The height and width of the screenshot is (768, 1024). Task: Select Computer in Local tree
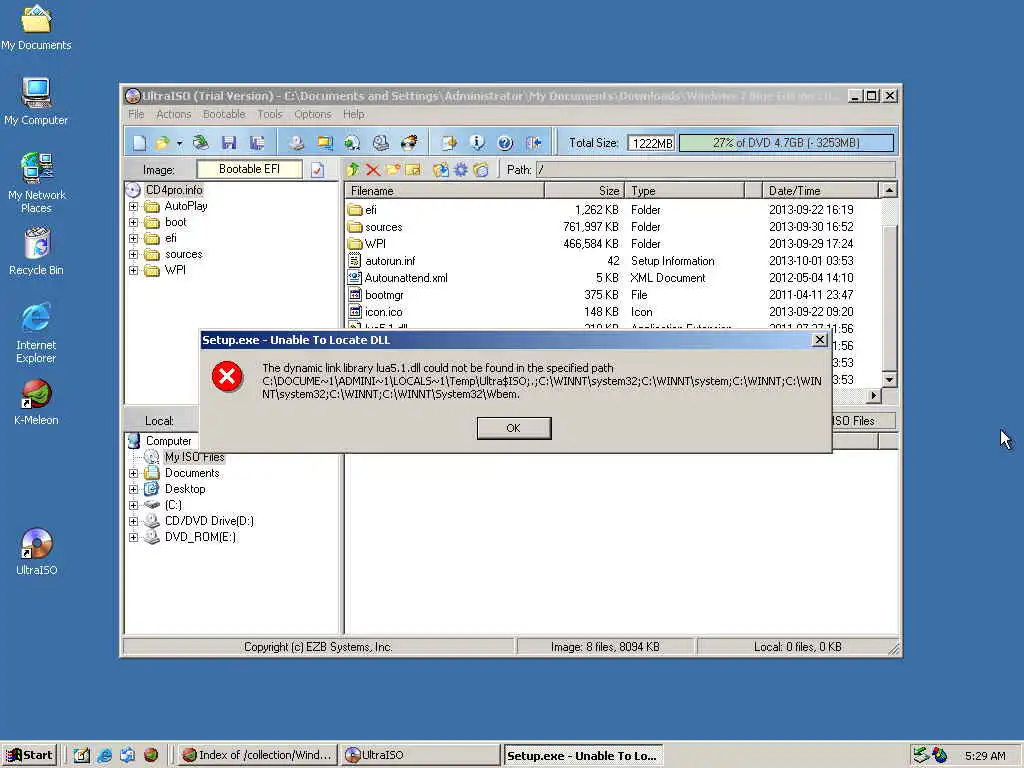click(168, 441)
